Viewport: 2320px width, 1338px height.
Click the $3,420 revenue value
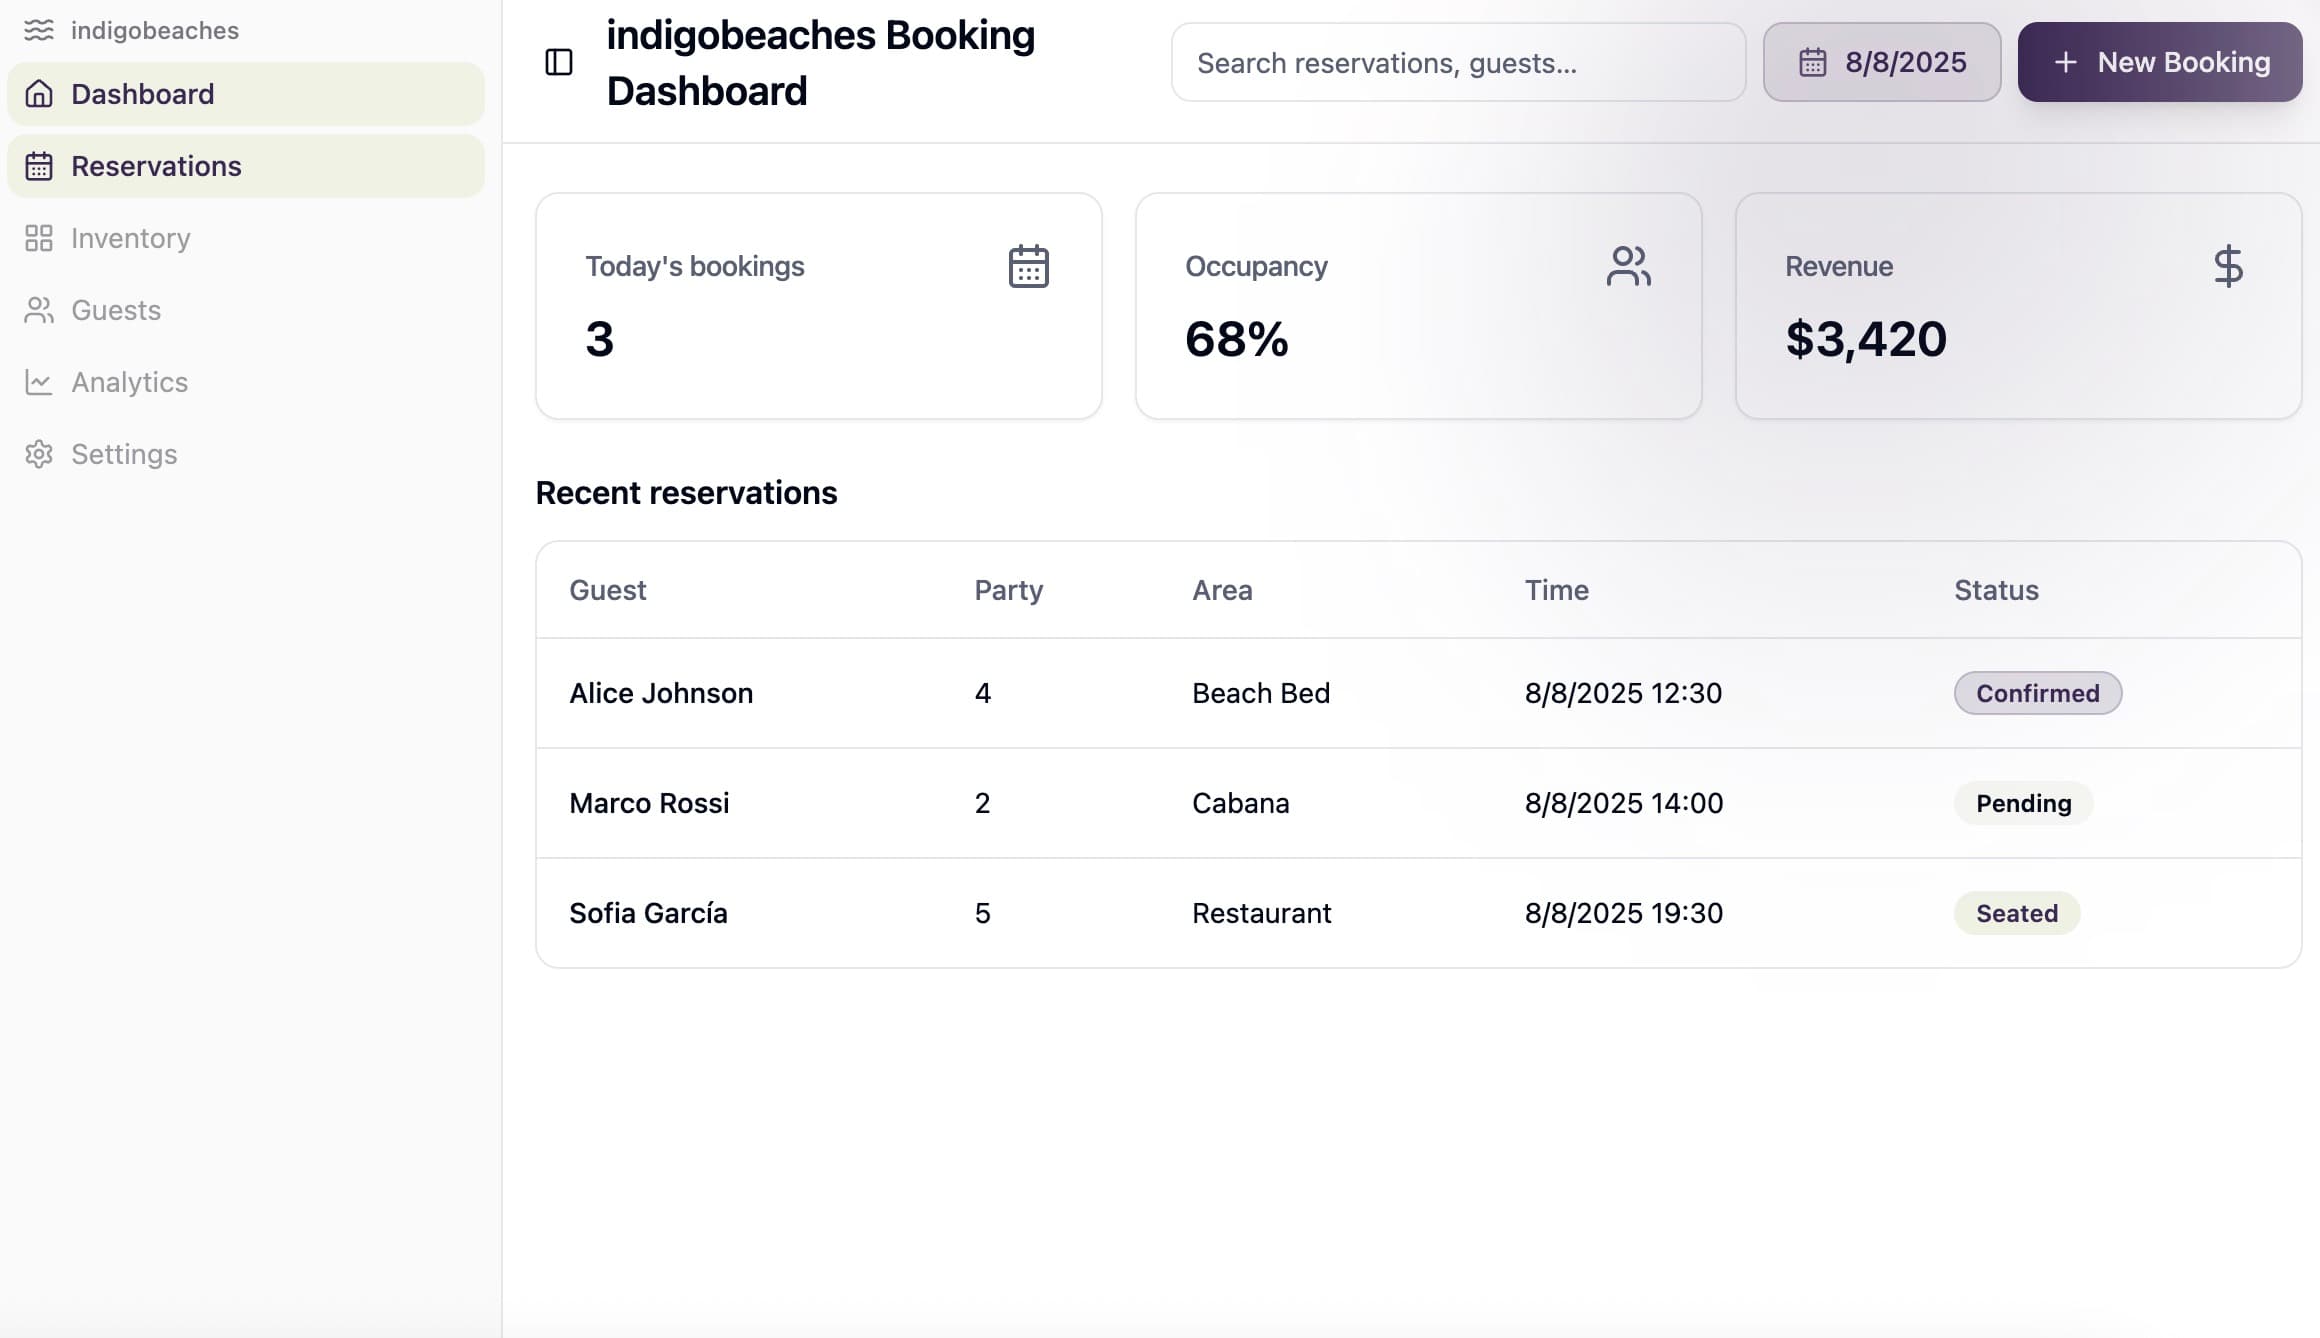coord(1866,339)
